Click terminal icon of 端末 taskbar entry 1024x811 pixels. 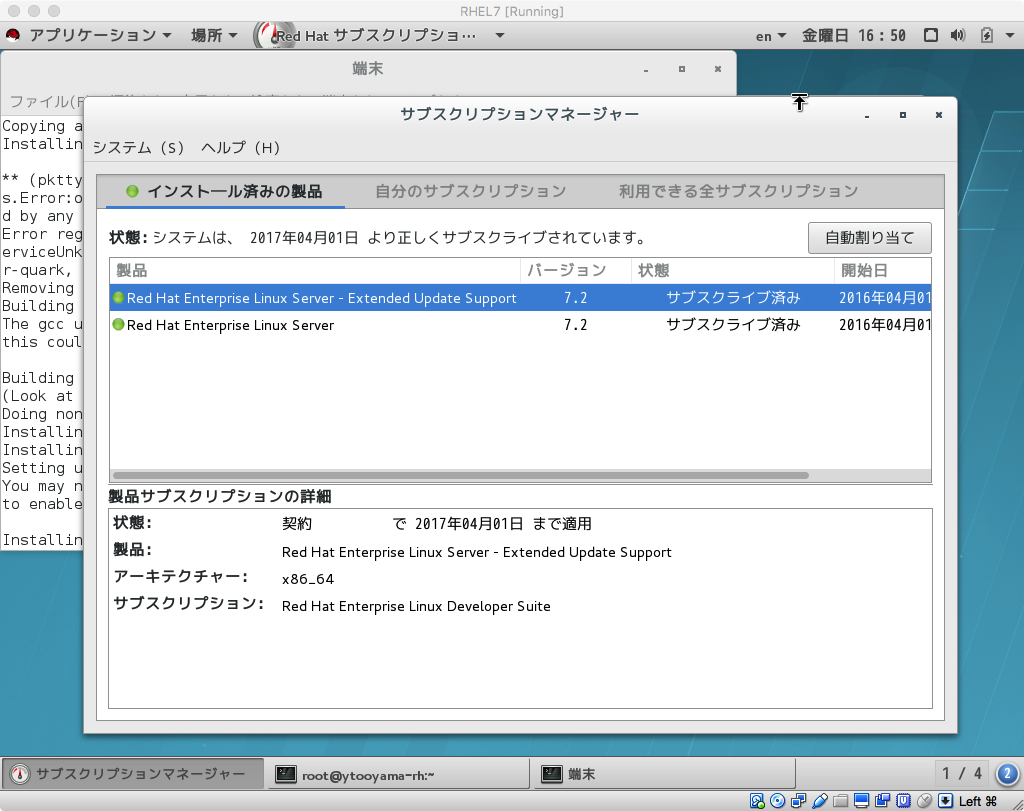coord(552,774)
